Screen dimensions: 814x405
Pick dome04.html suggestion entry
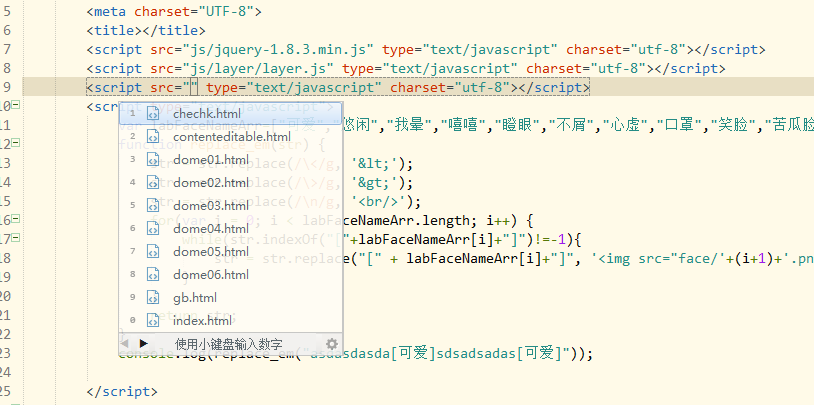[230, 228]
